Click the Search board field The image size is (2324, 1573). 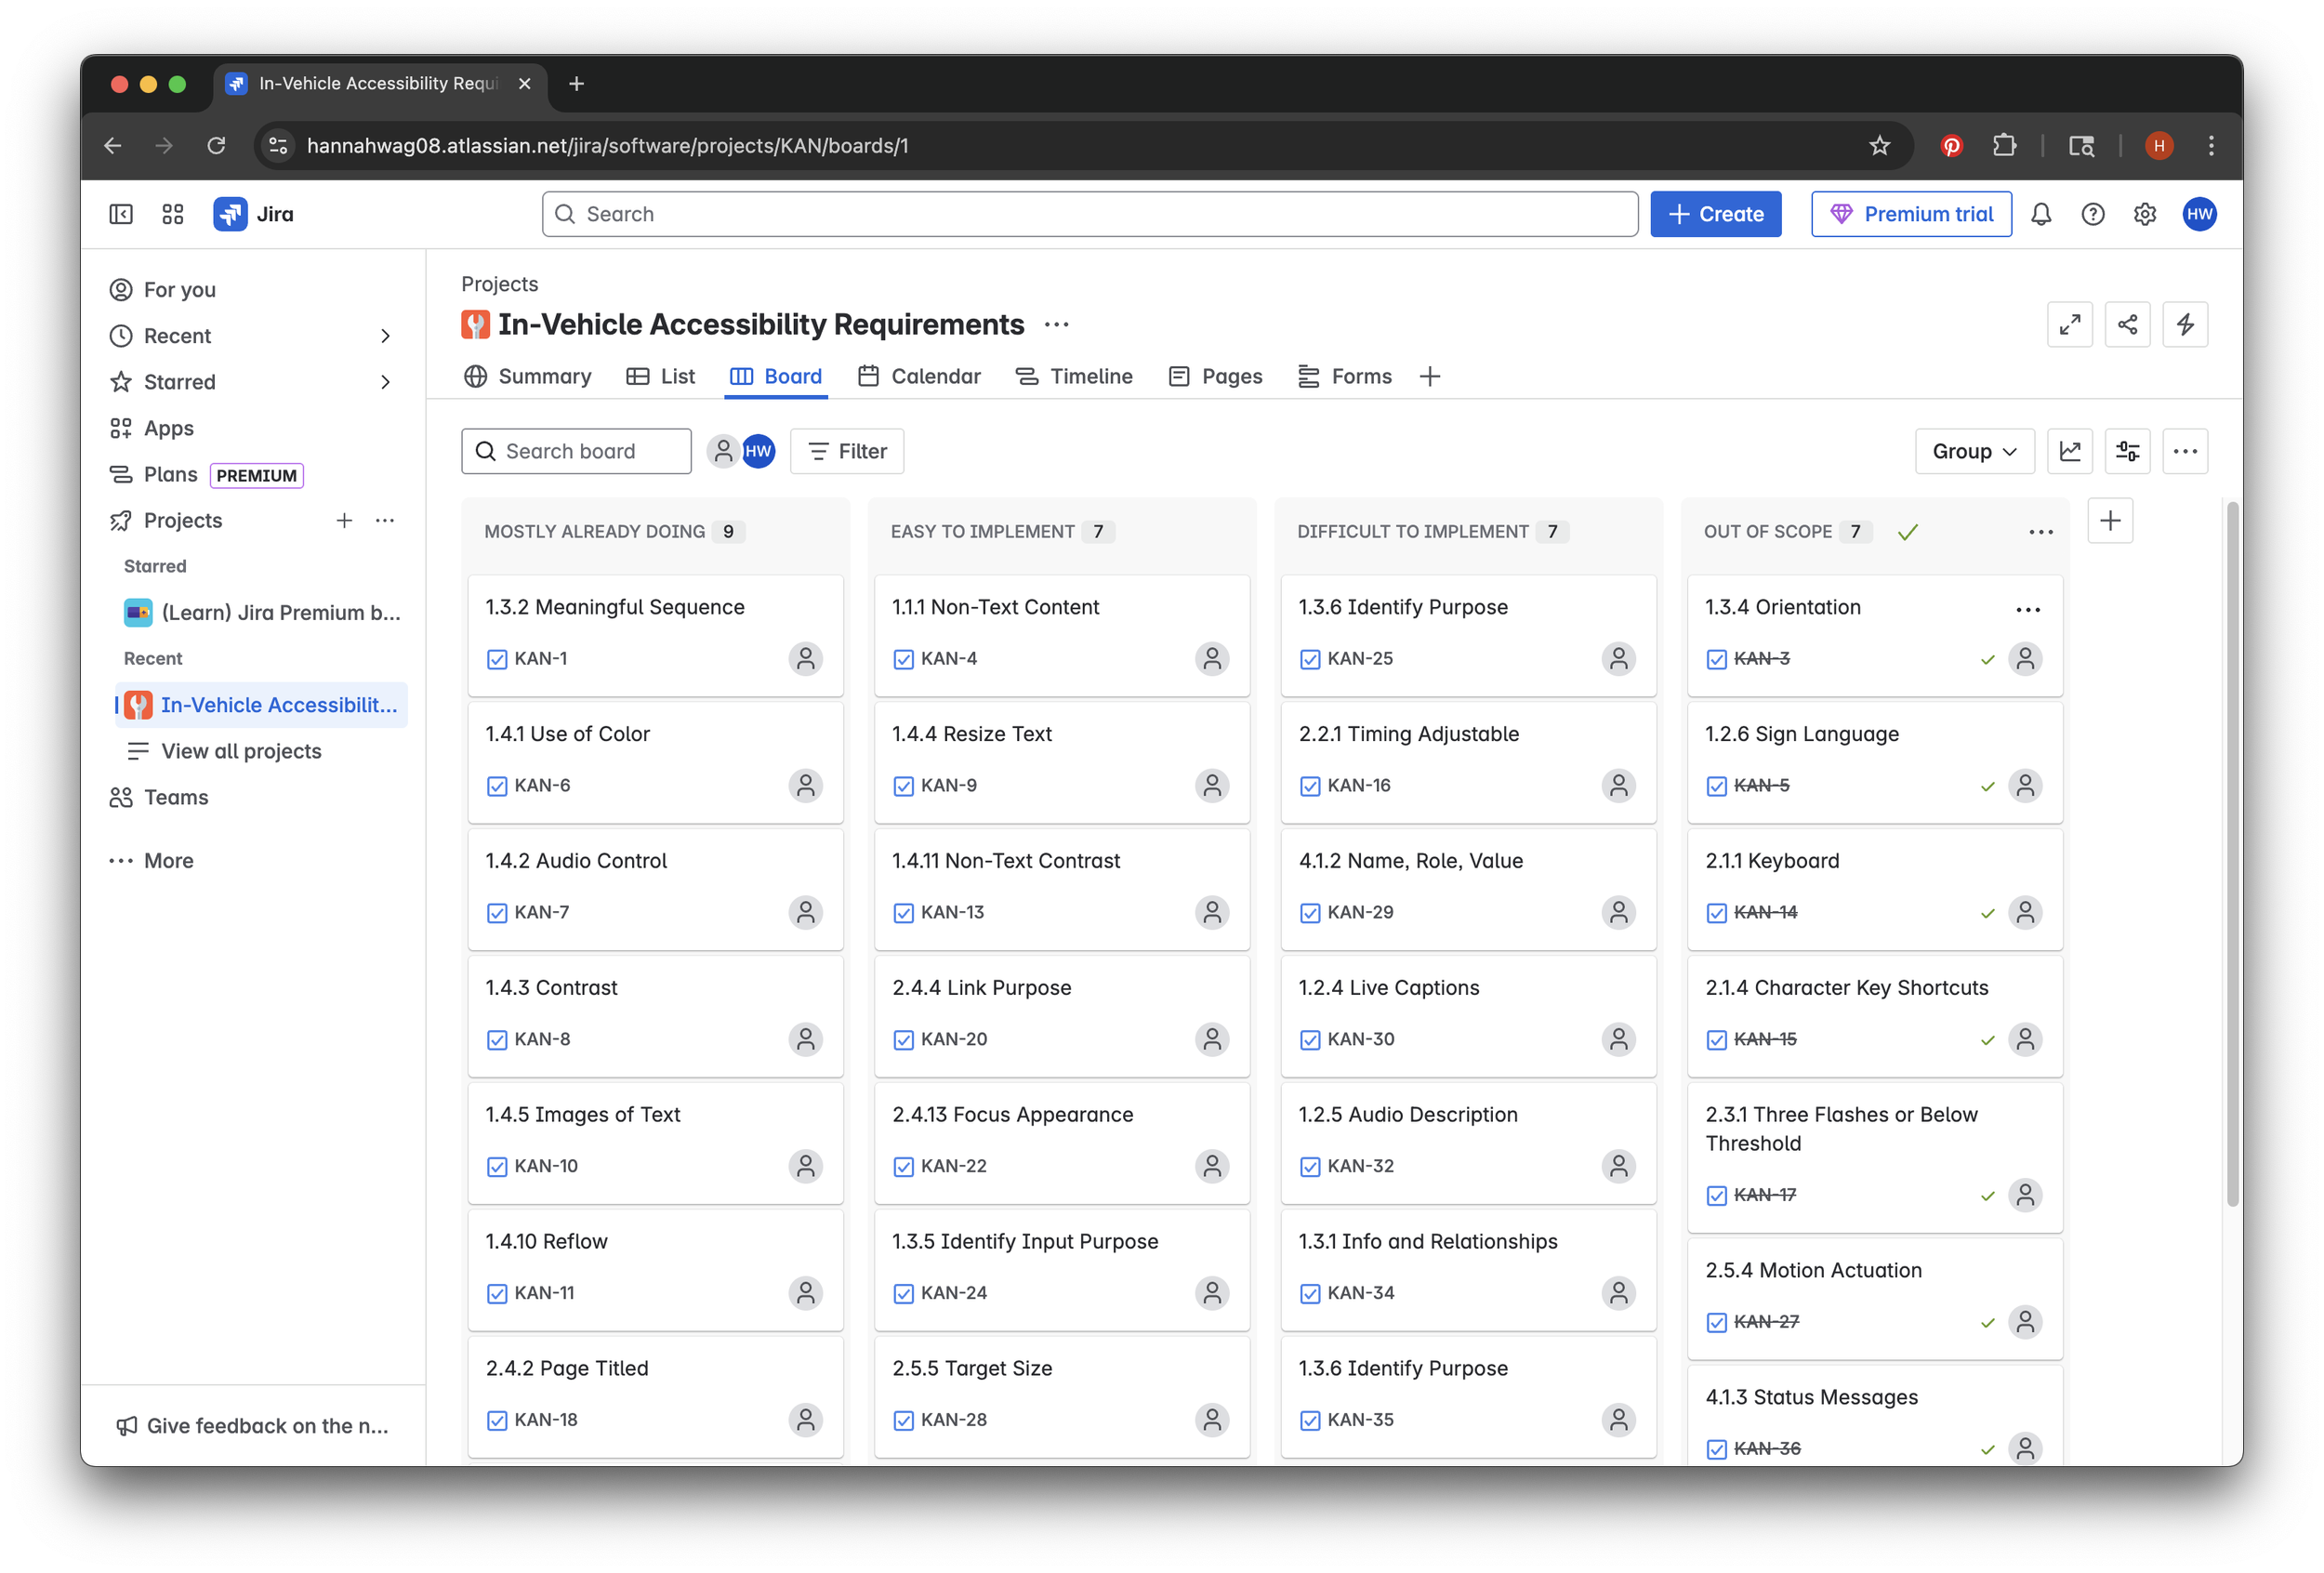click(x=576, y=451)
